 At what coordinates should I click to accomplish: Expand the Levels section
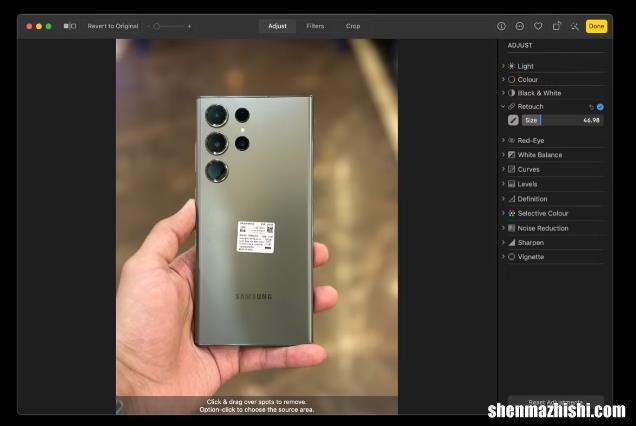[503, 184]
